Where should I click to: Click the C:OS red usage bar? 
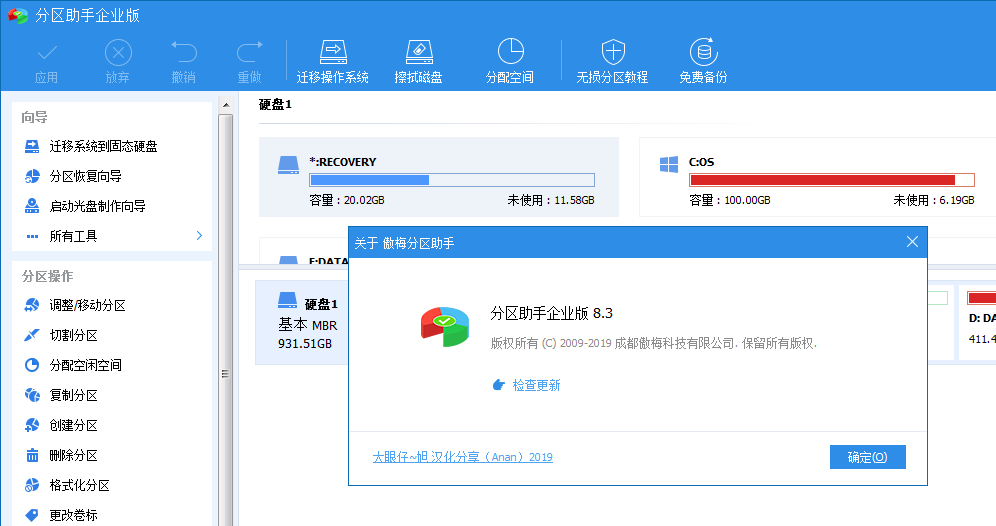831,180
